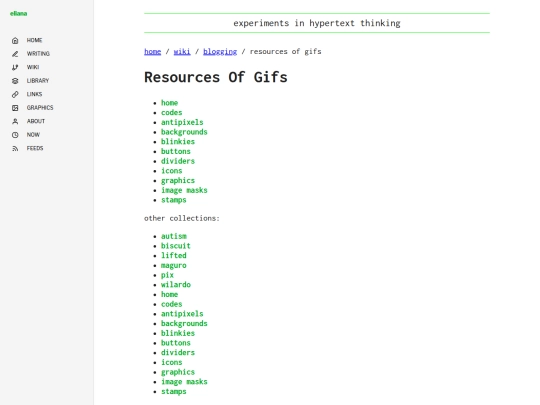The height and width of the screenshot is (405, 540).
Task: Click the 'other collections:' label
Action: coord(182,218)
